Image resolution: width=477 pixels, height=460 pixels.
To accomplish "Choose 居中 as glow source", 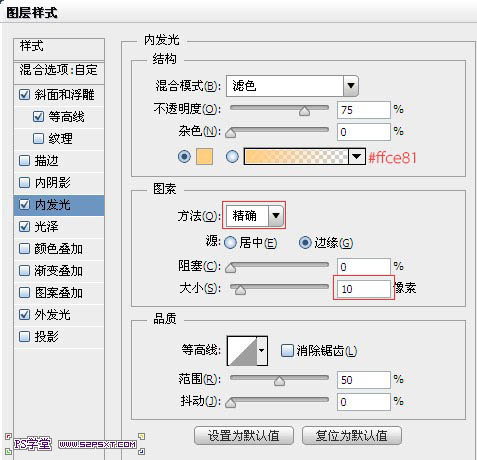I will (x=230, y=243).
